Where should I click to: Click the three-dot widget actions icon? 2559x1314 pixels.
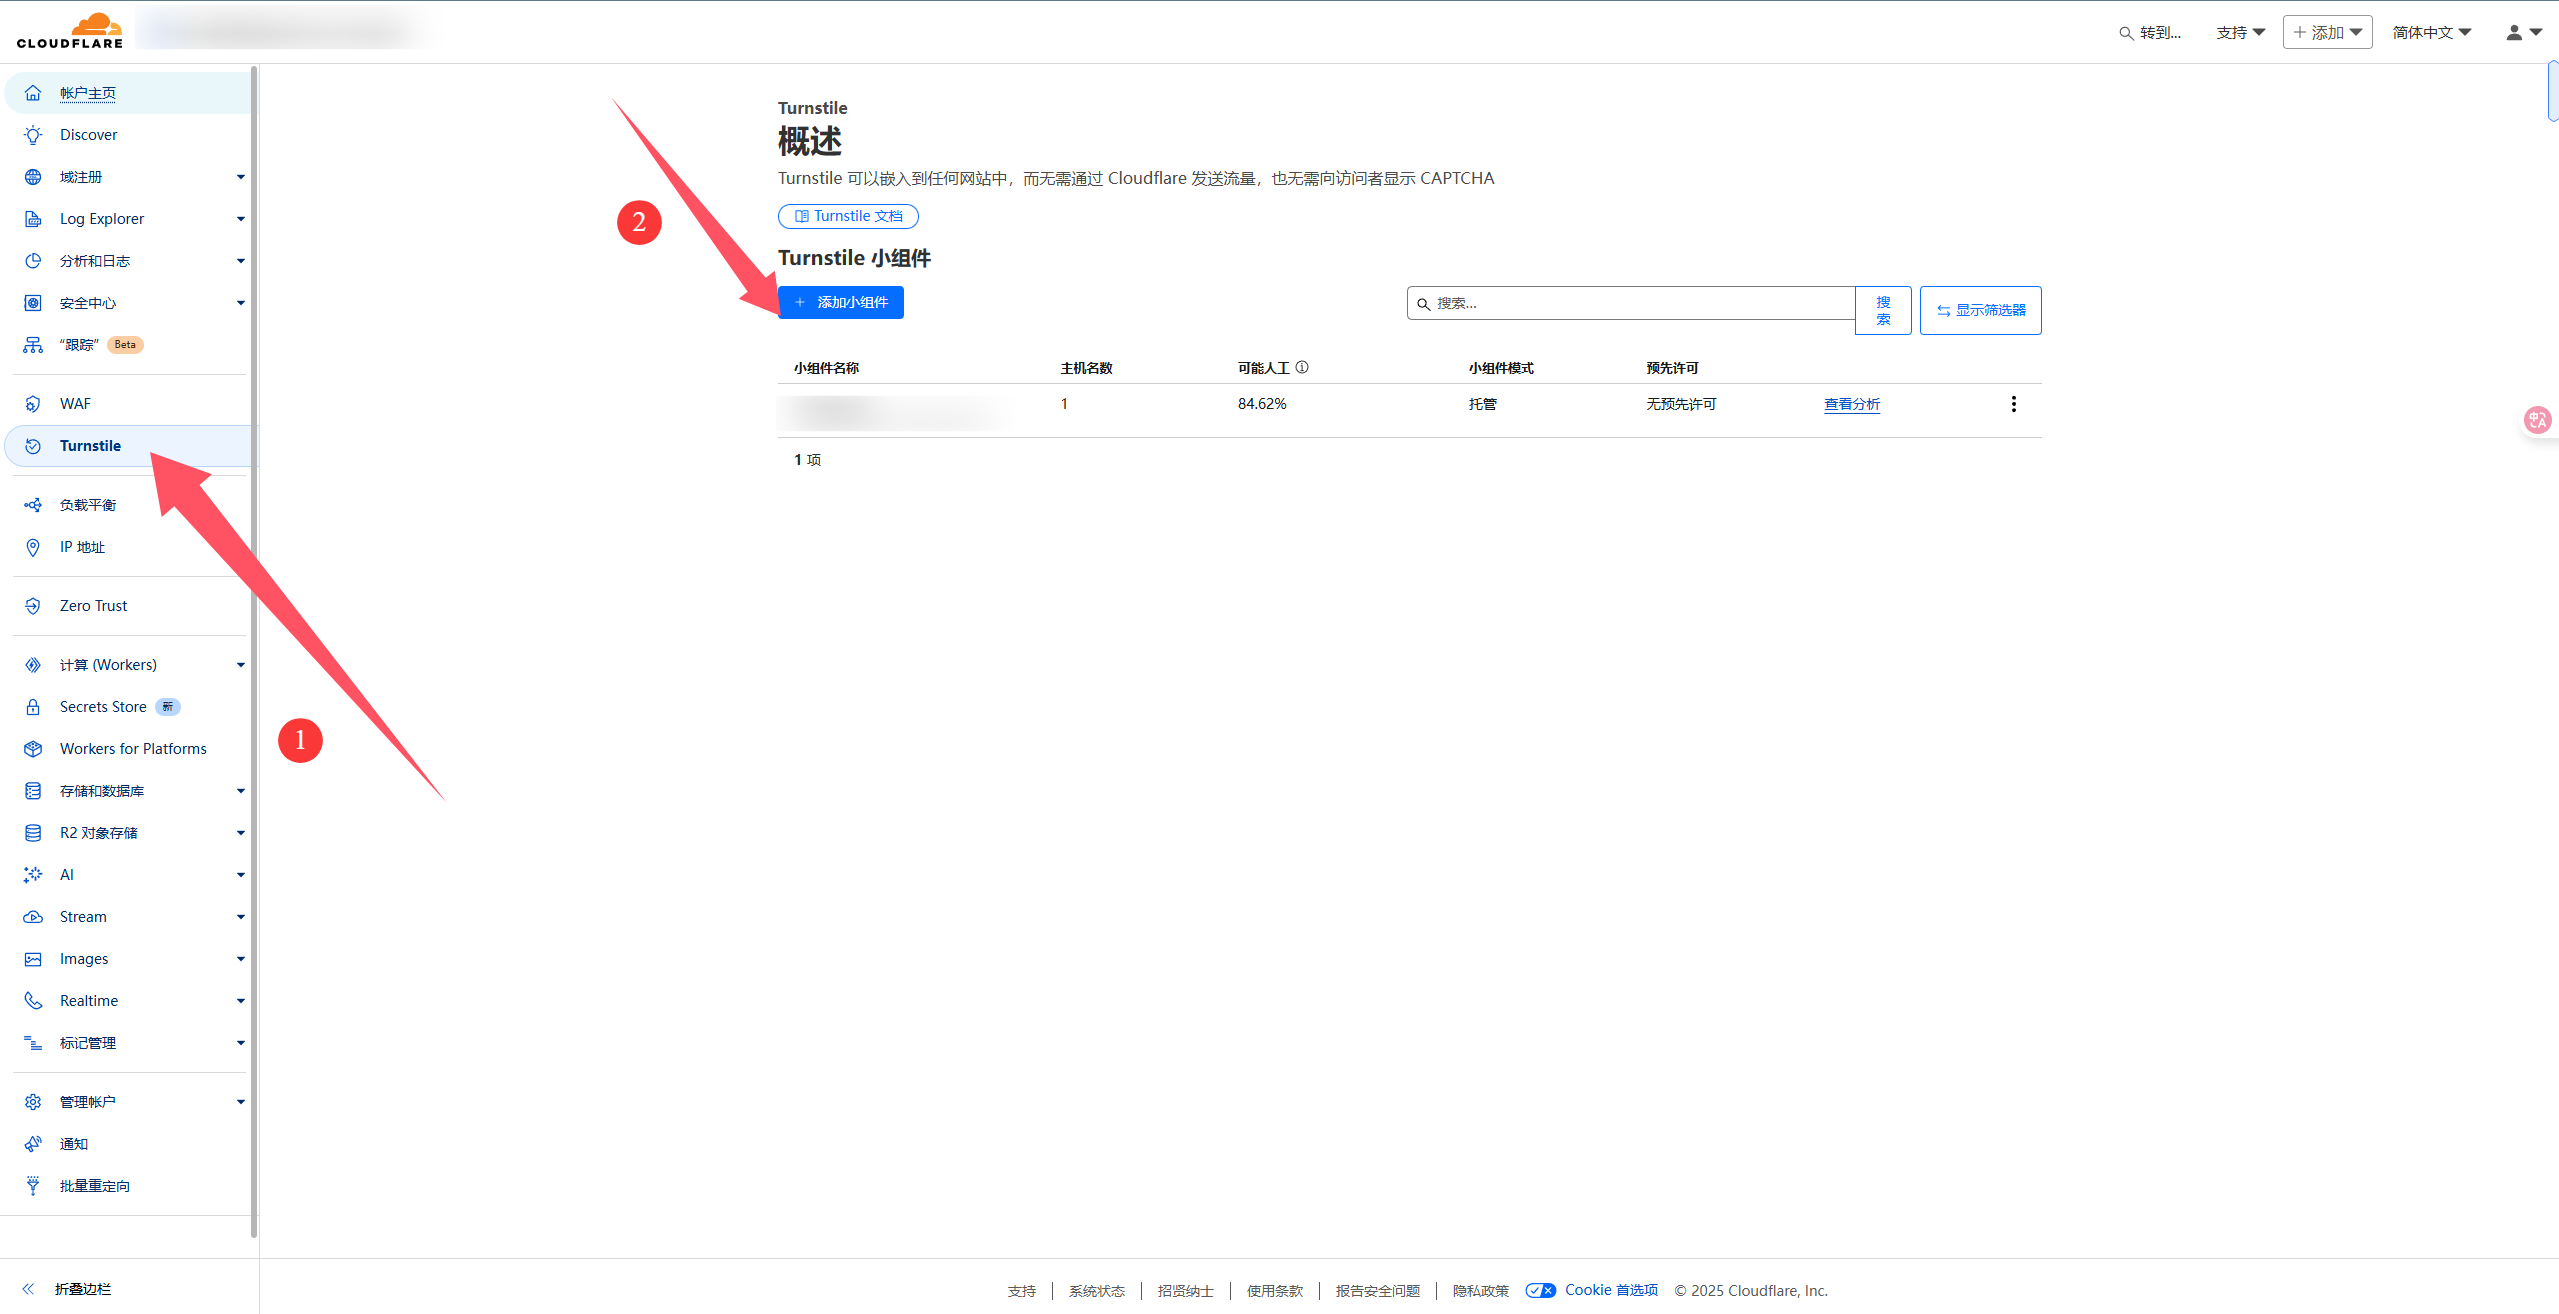coord(2013,404)
